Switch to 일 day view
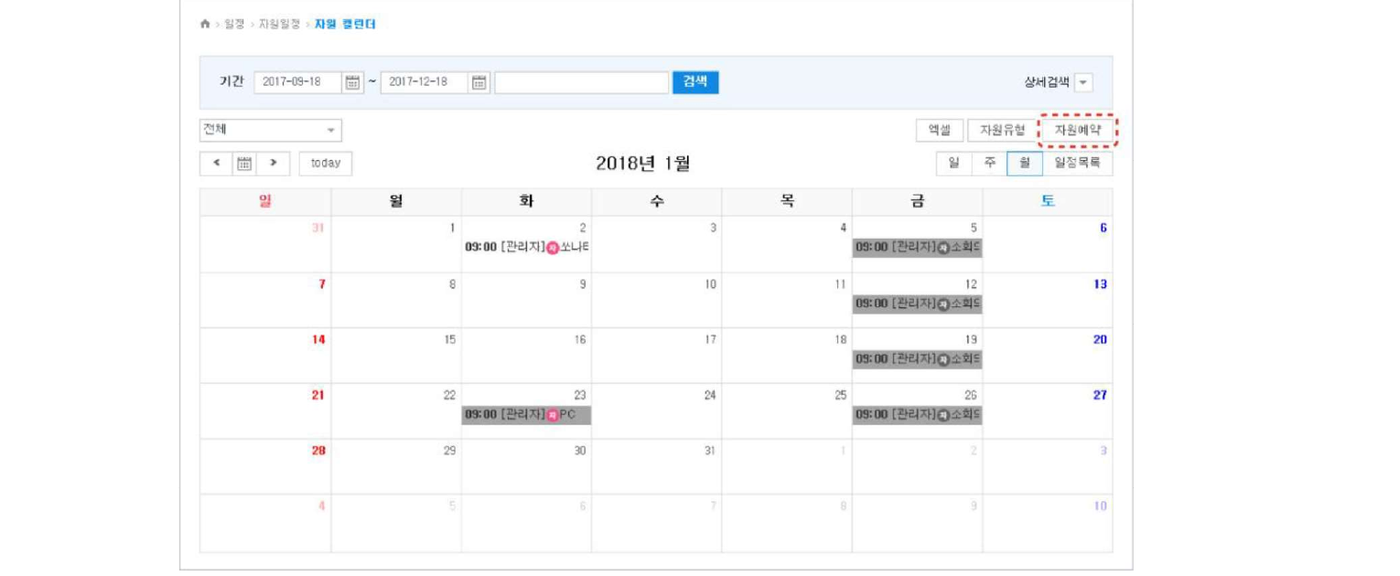1400x576 pixels. coord(954,163)
